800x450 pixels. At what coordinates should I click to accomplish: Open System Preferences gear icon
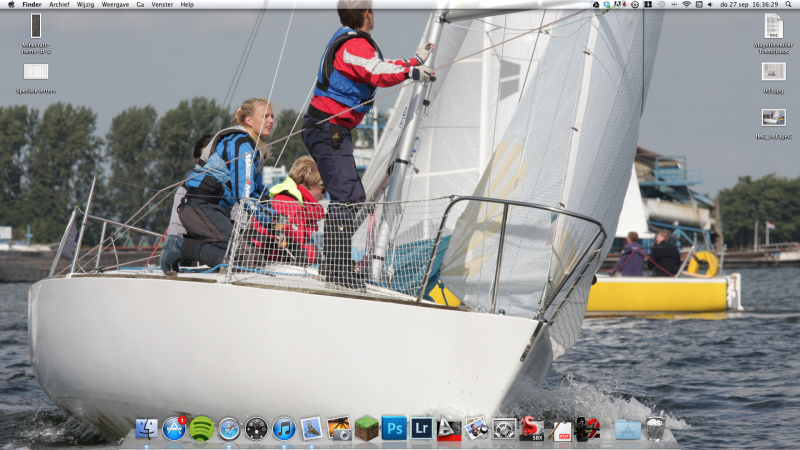504,429
